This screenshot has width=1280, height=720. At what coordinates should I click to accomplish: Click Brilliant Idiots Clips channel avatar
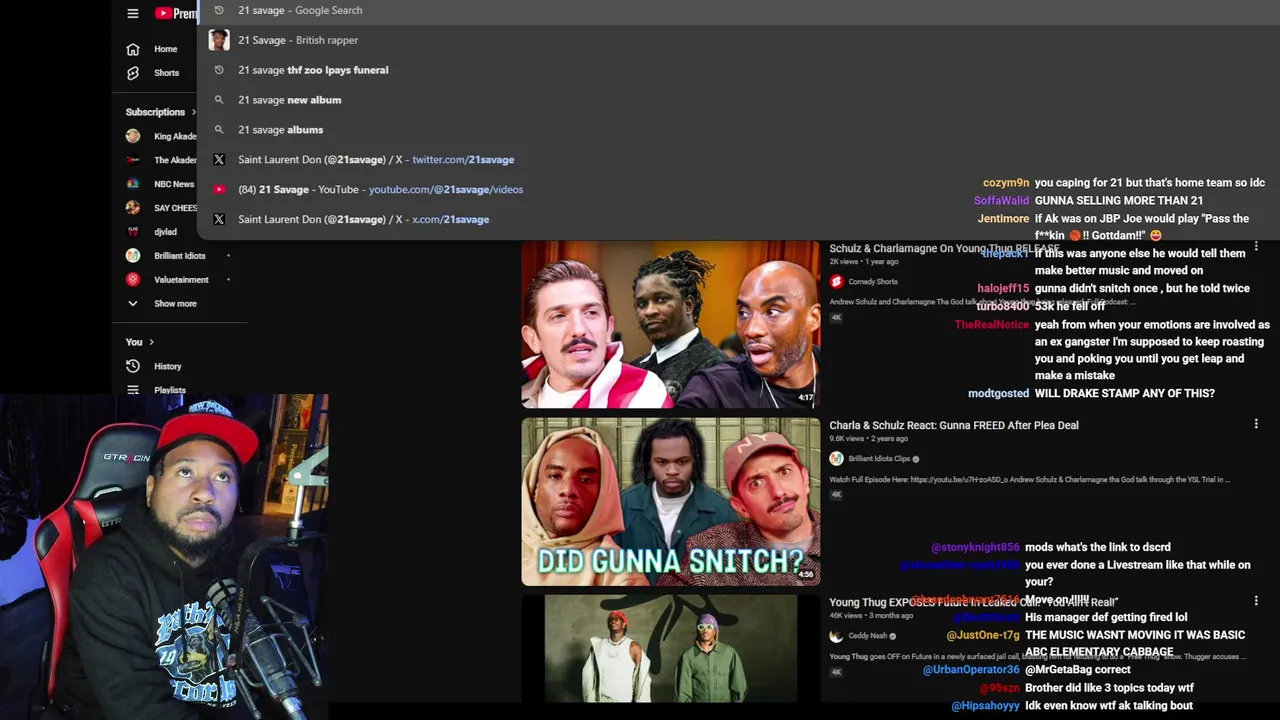[x=836, y=459]
